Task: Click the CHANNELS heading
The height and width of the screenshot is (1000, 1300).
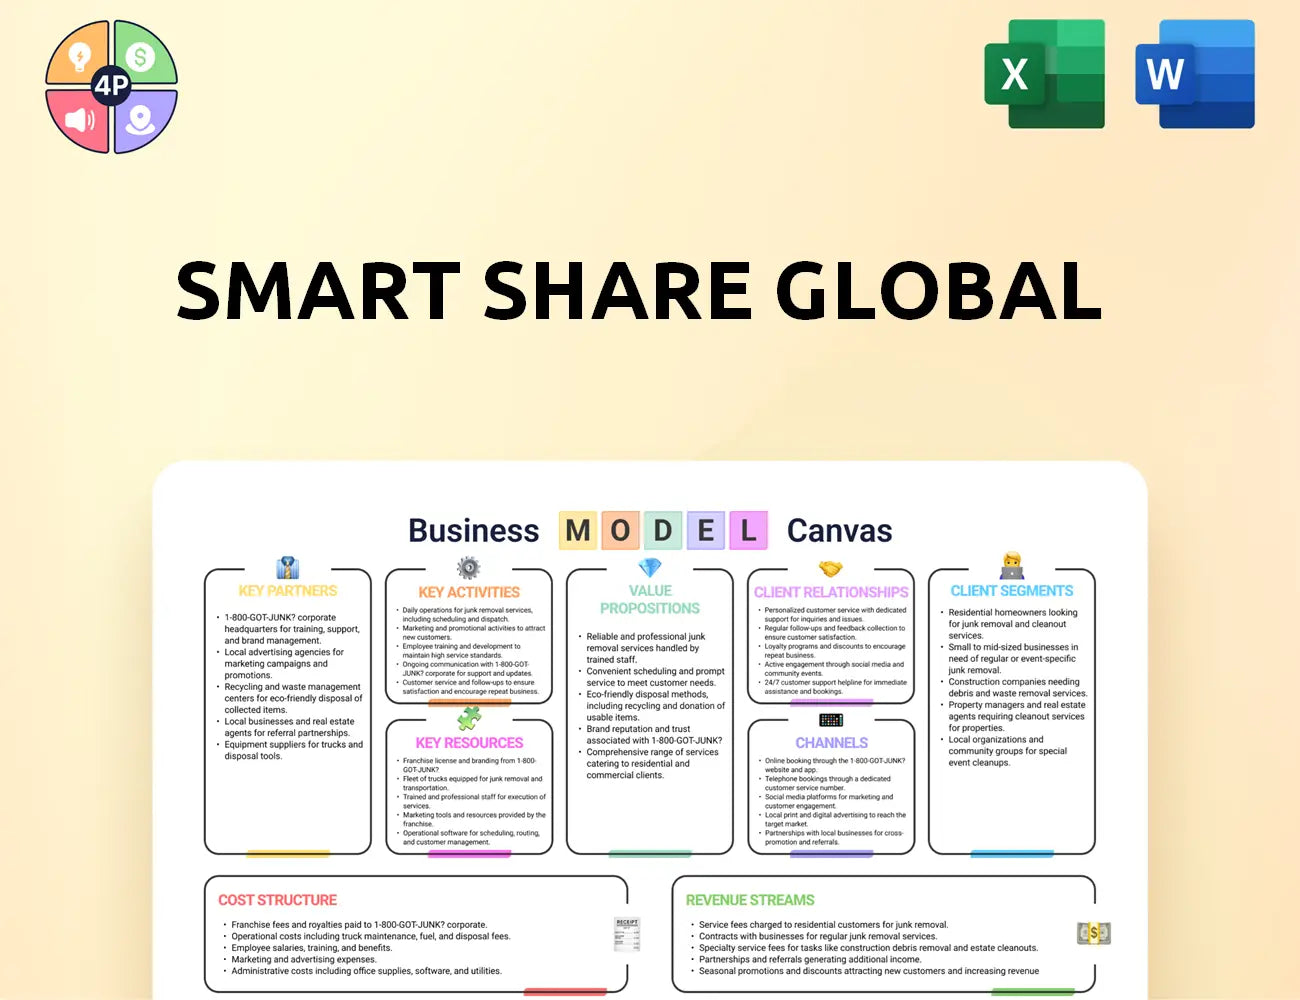Action: coord(831,743)
